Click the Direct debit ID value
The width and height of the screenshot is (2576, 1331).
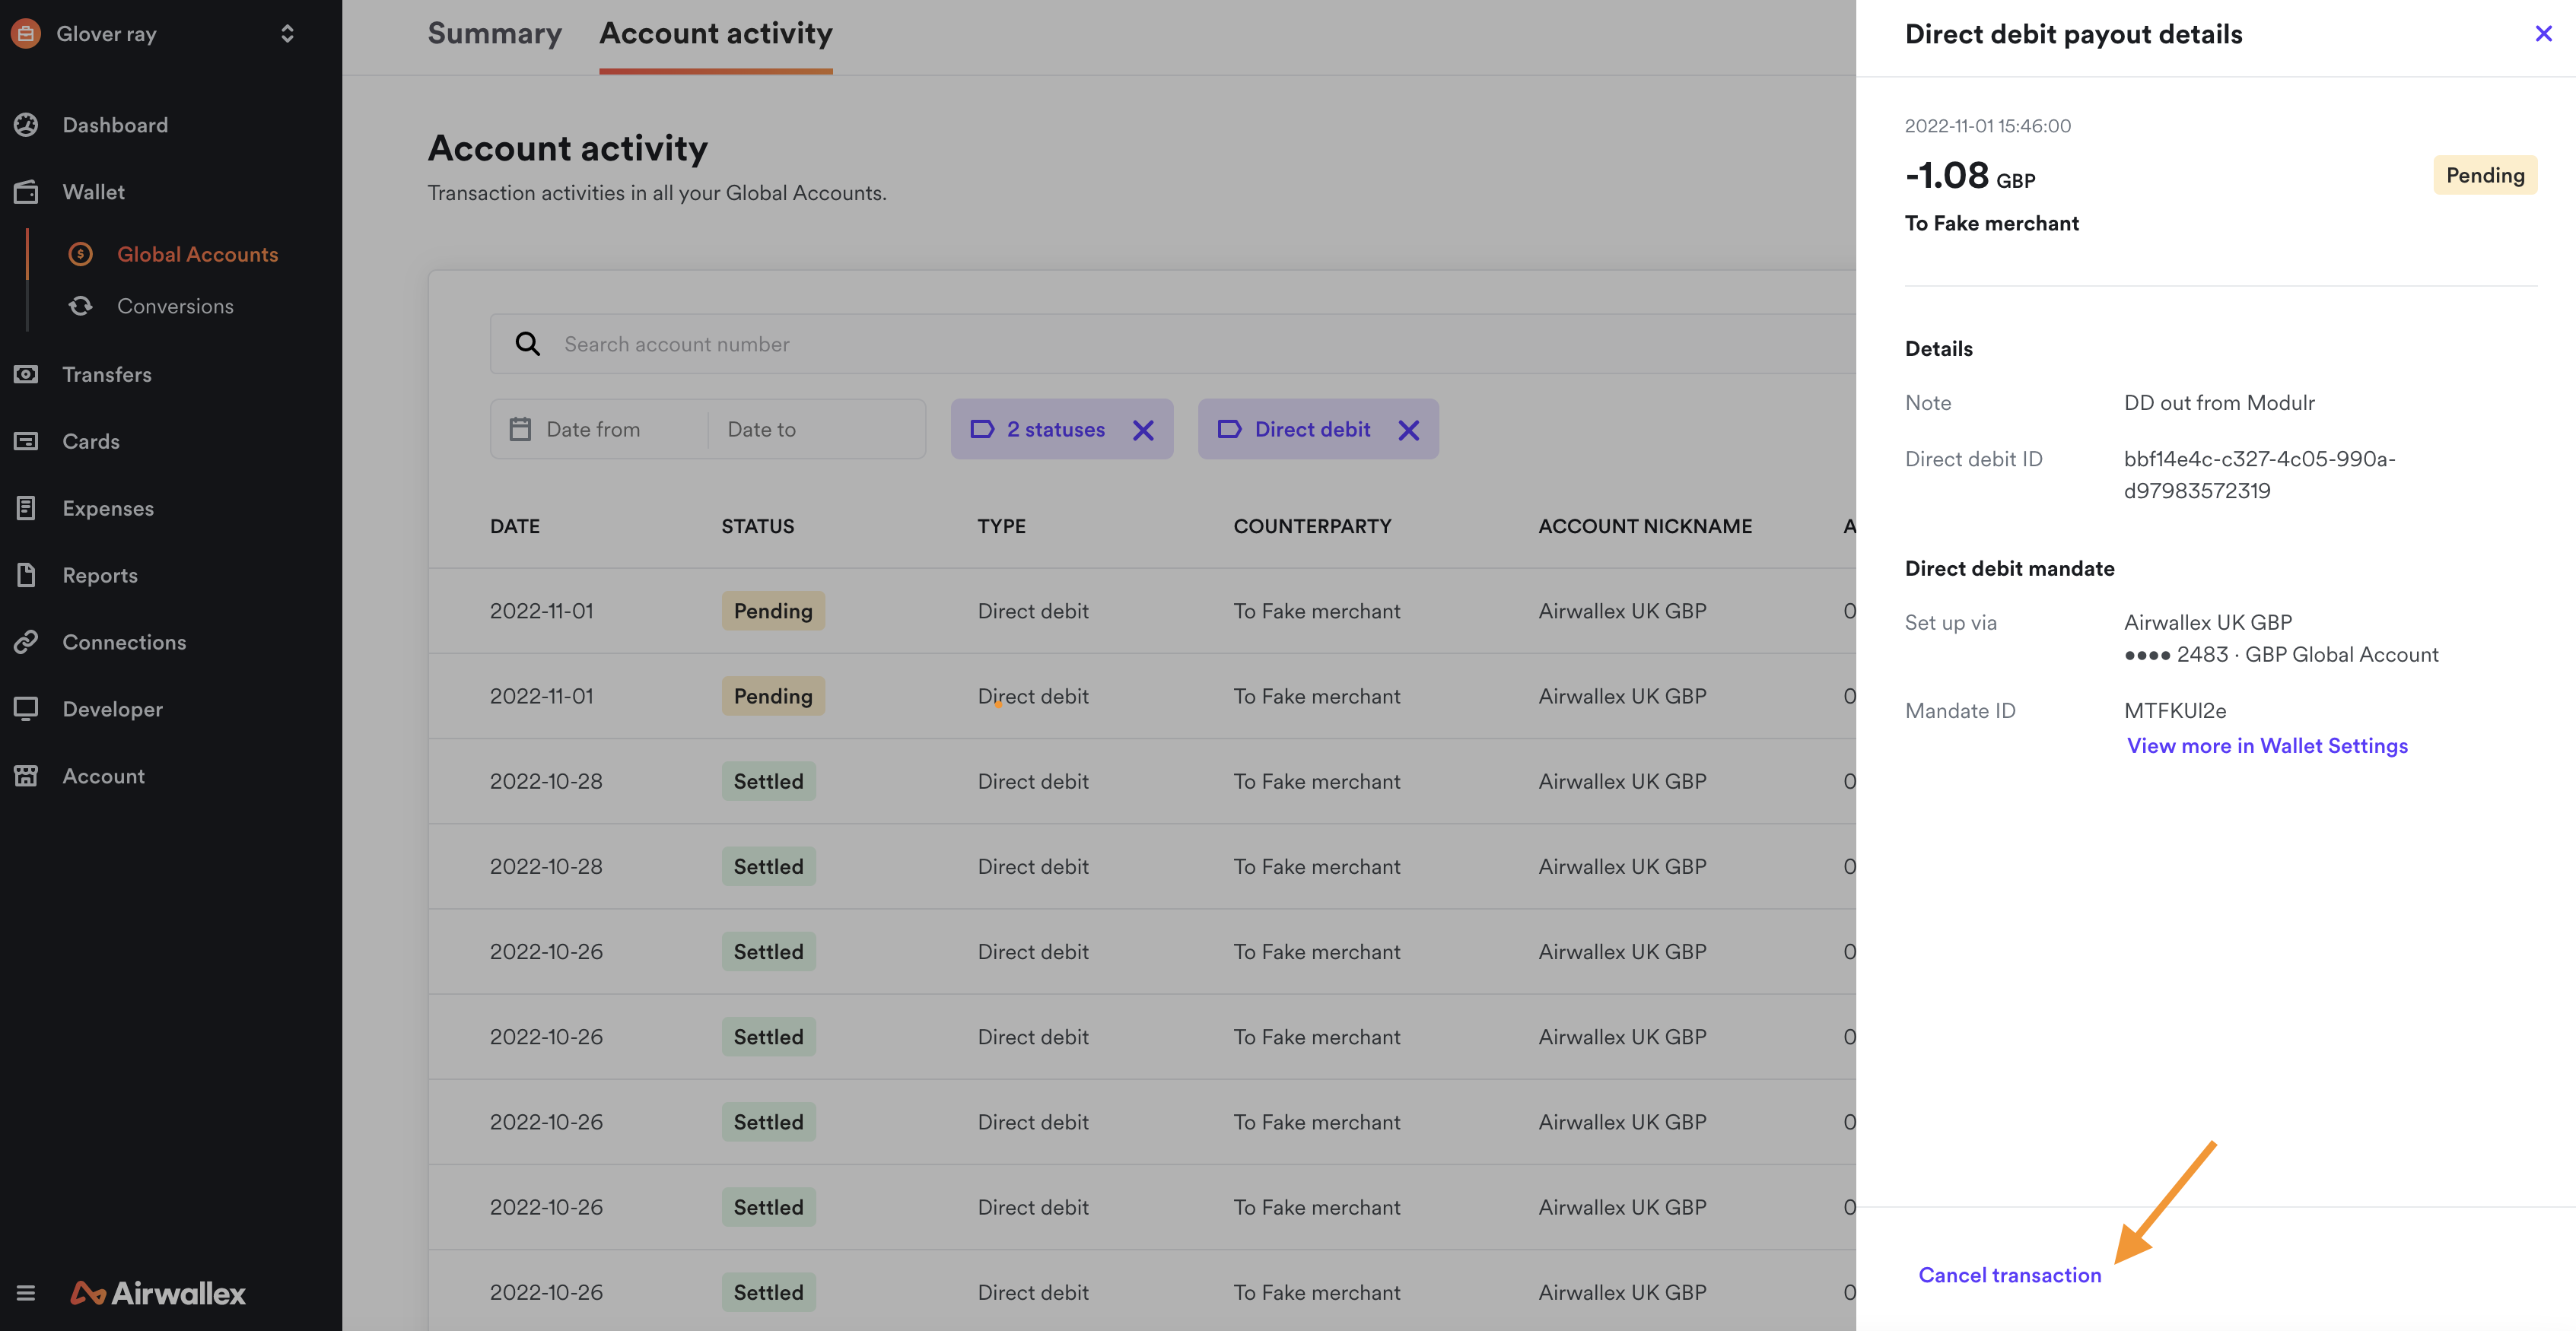[2260, 475]
